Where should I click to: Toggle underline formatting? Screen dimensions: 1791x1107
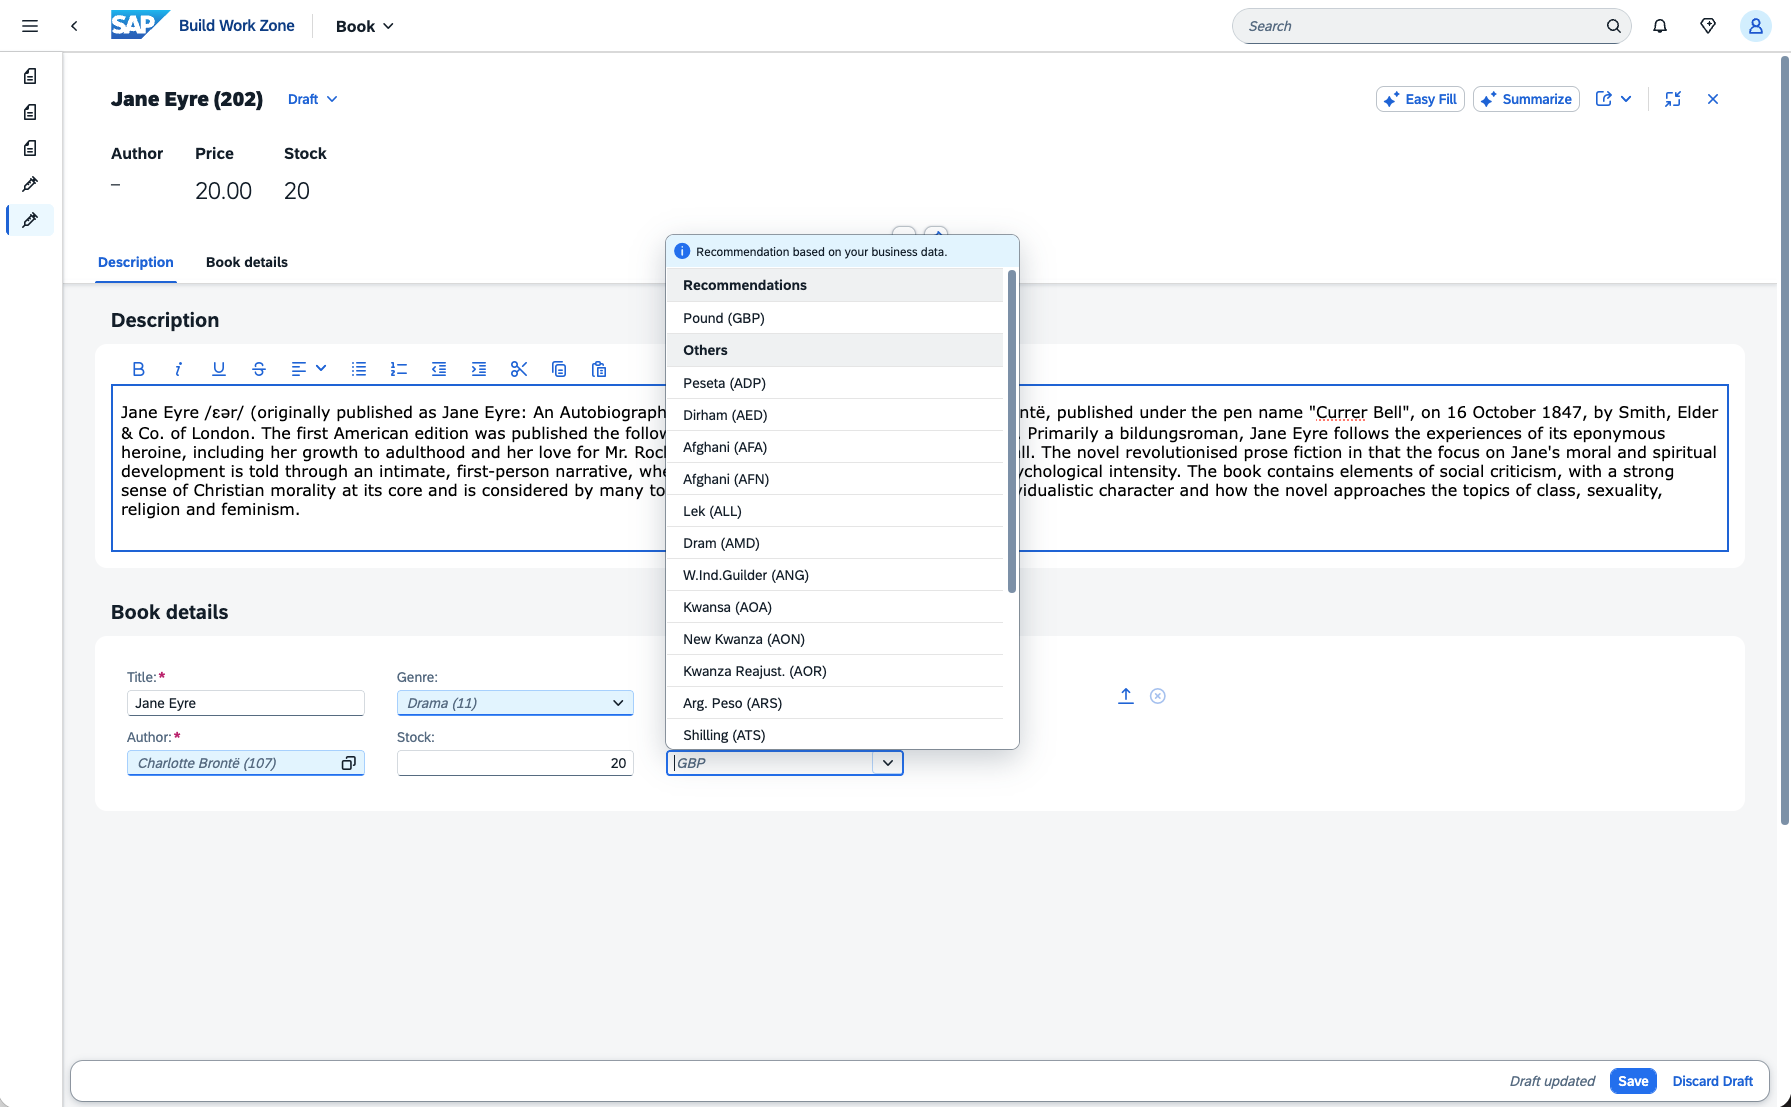pos(219,369)
